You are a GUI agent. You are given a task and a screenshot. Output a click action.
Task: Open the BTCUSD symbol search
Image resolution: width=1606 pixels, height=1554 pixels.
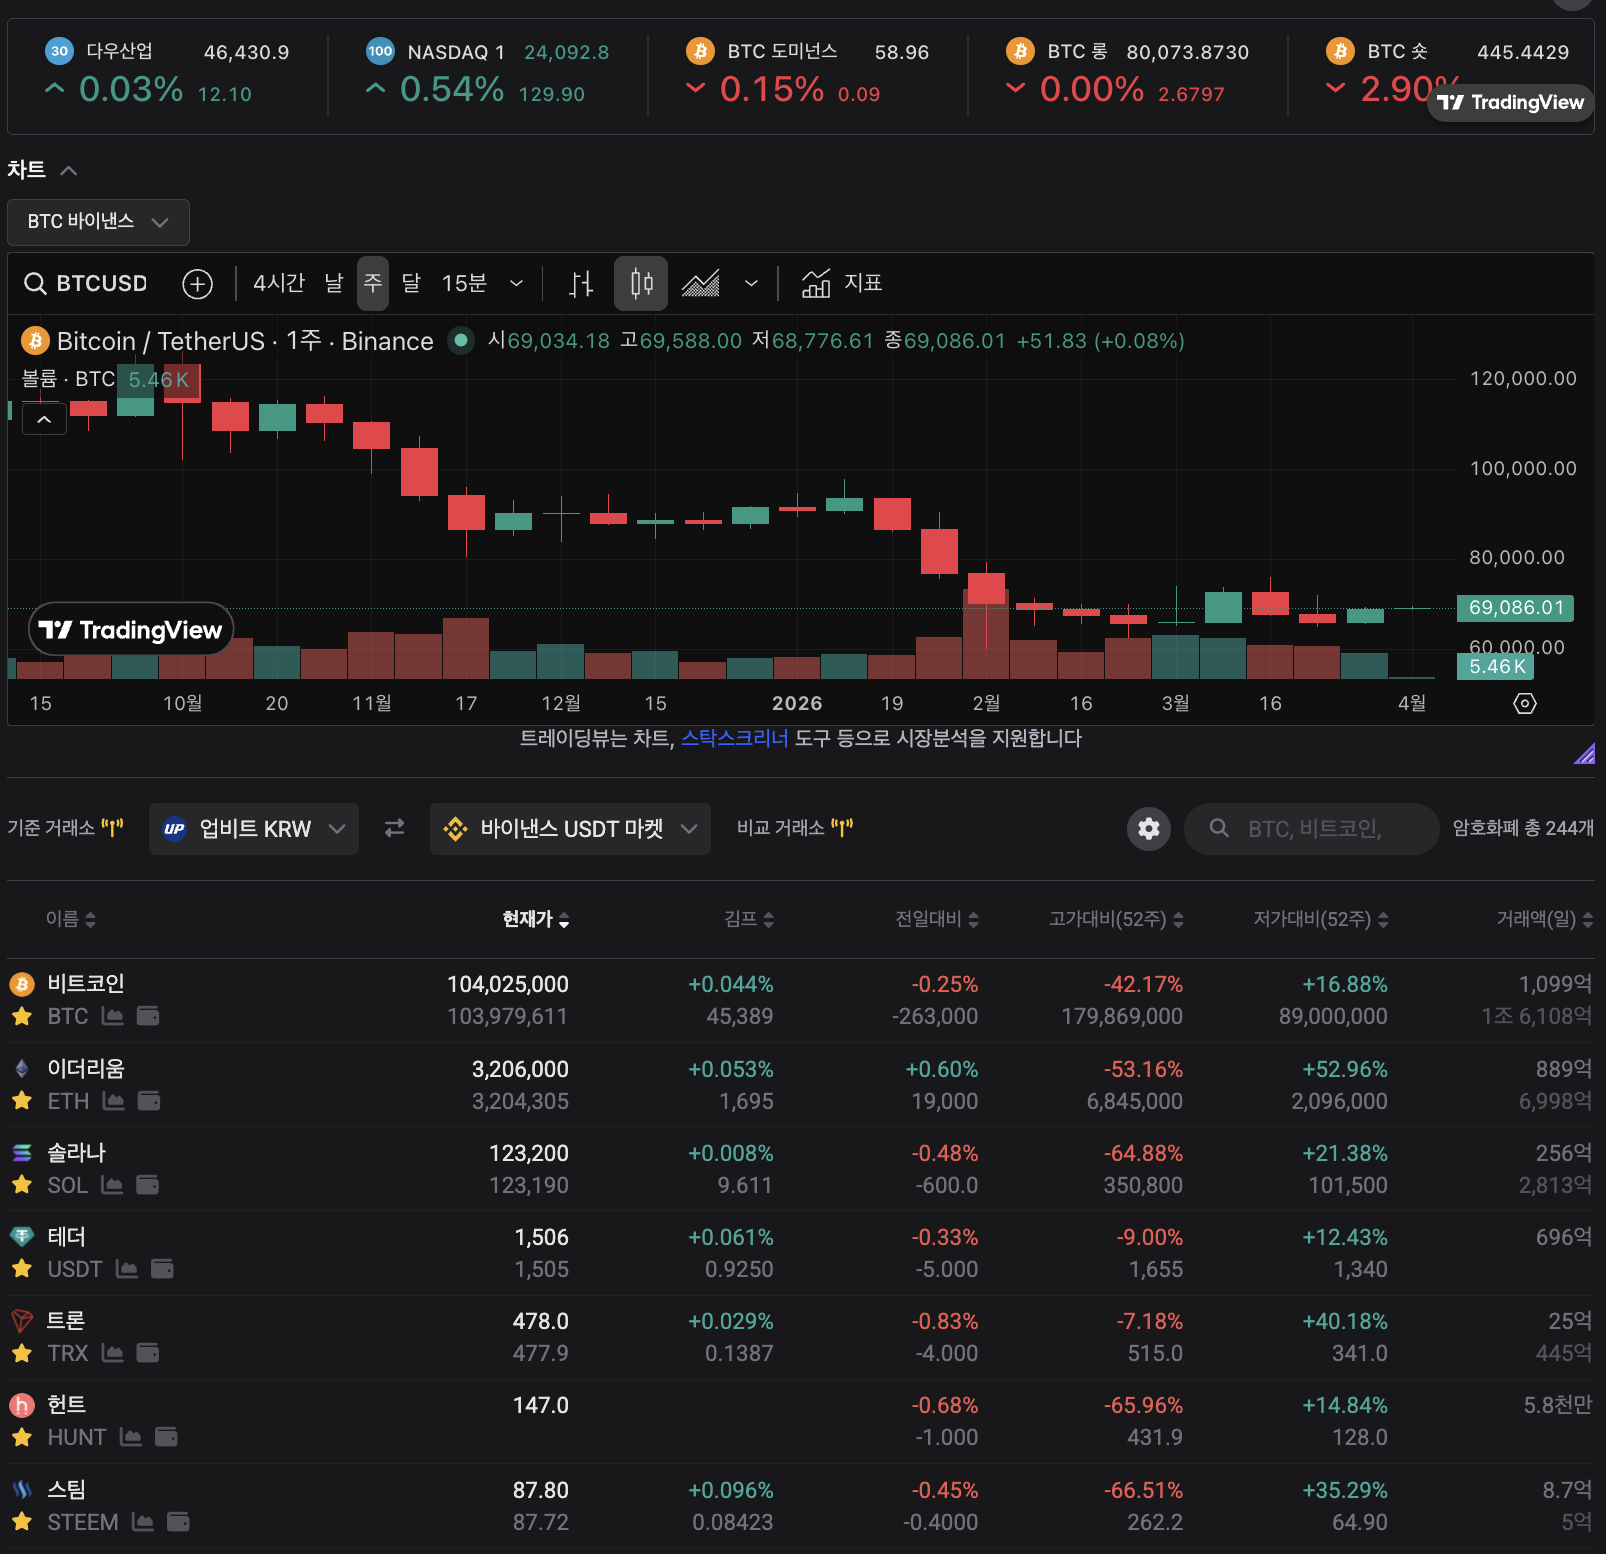[86, 284]
